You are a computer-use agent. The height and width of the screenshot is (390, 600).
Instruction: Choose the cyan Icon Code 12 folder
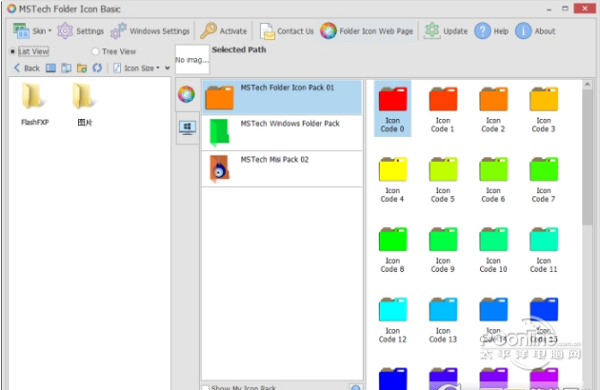[x=393, y=320]
